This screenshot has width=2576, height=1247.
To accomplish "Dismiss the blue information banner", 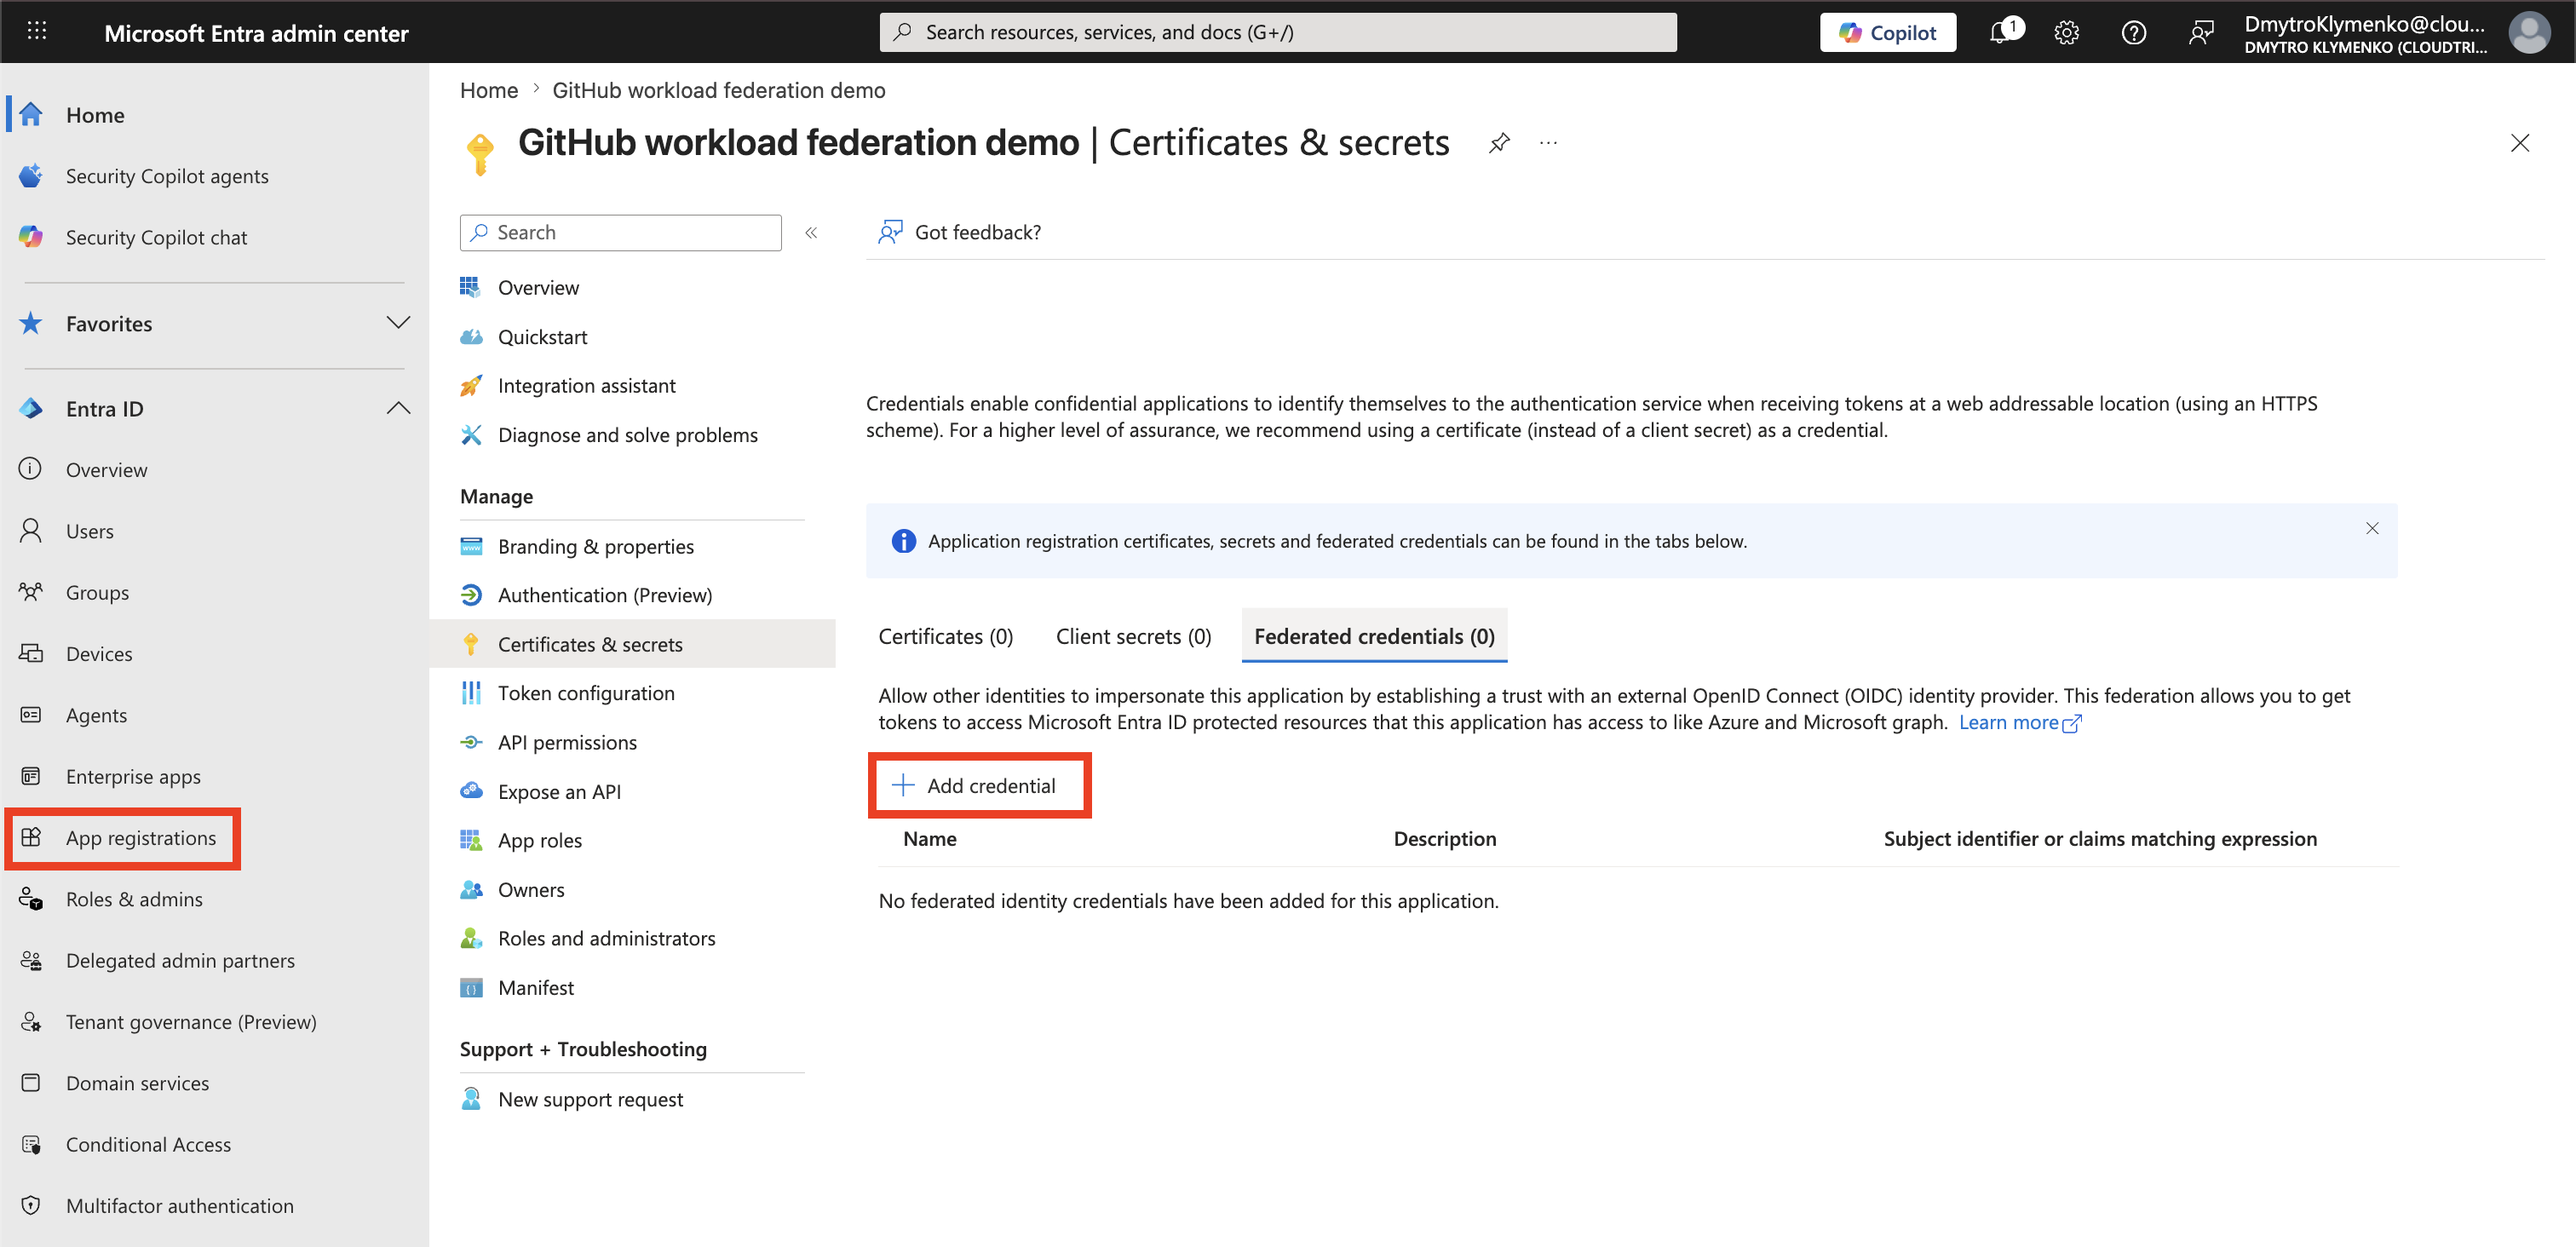I will pyautogui.click(x=2371, y=528).
